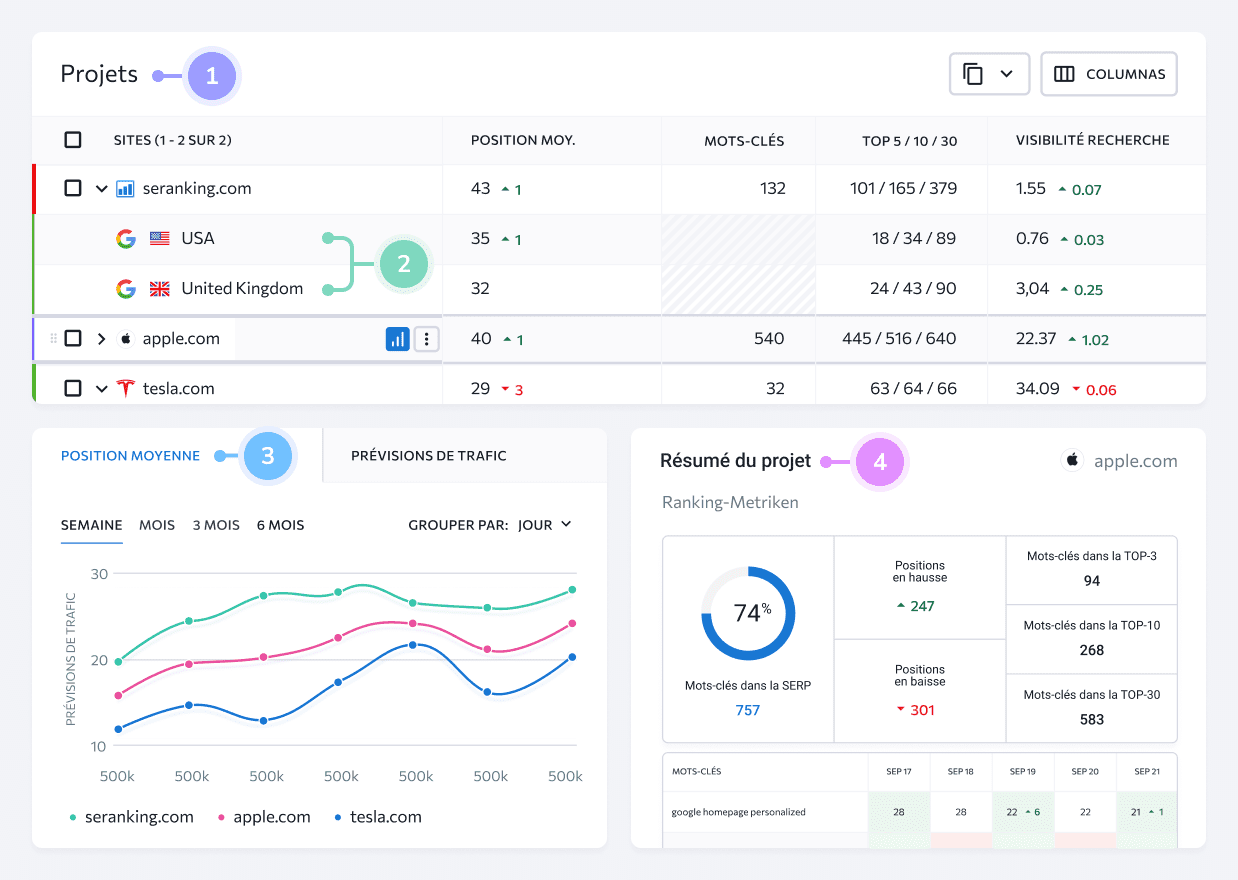Click apple.com keywords count 540
Screen dimensions: 1238x880
769,338
